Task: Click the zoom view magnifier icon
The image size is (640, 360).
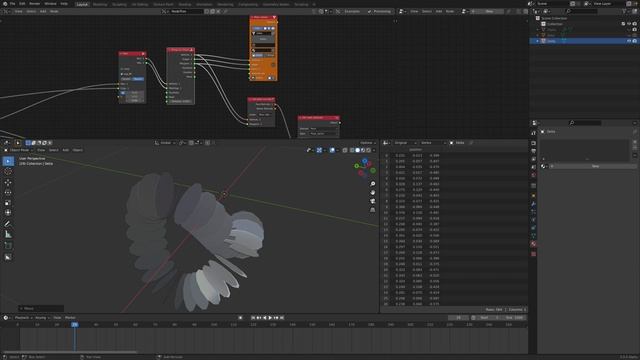Action: tap(373, 184)
